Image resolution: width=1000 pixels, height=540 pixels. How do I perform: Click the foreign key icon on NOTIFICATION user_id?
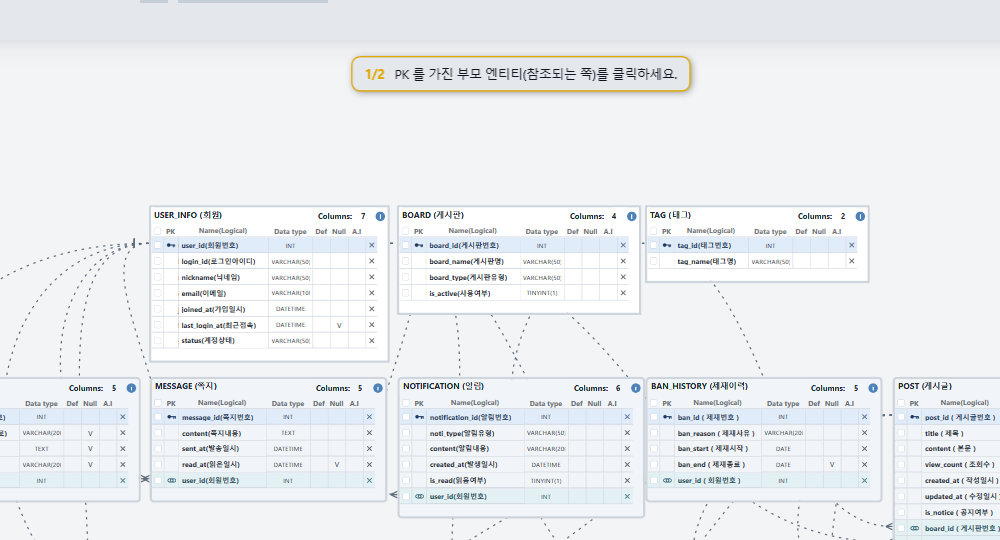419,496
